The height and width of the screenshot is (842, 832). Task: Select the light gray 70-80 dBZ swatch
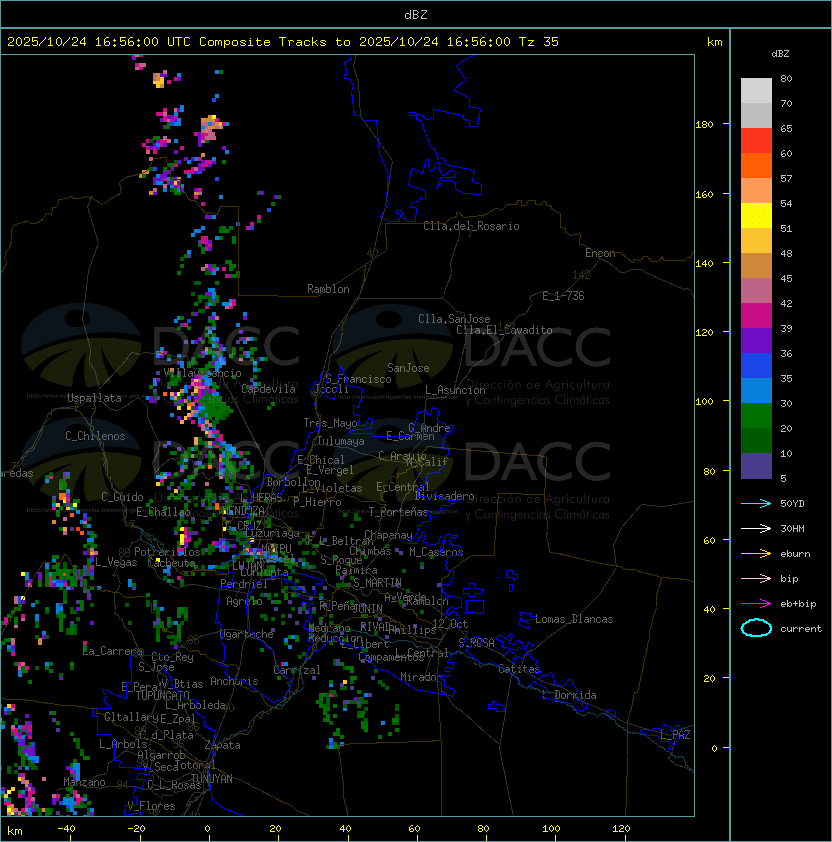click(756, 91)
